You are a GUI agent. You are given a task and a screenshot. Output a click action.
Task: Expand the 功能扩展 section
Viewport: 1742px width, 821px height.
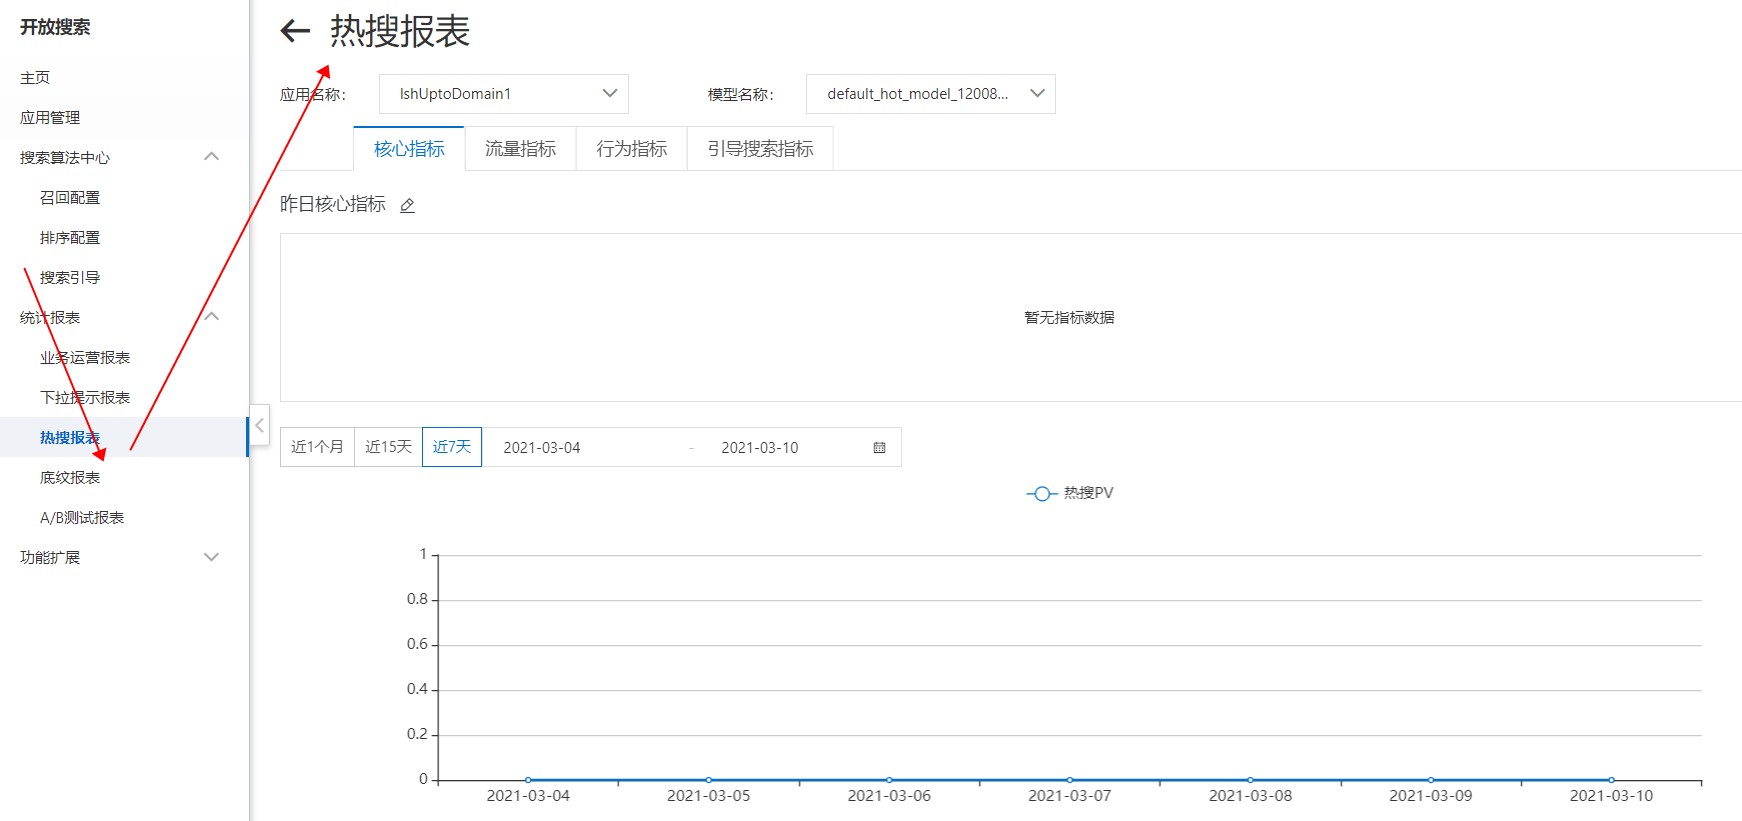click(211, 557)
